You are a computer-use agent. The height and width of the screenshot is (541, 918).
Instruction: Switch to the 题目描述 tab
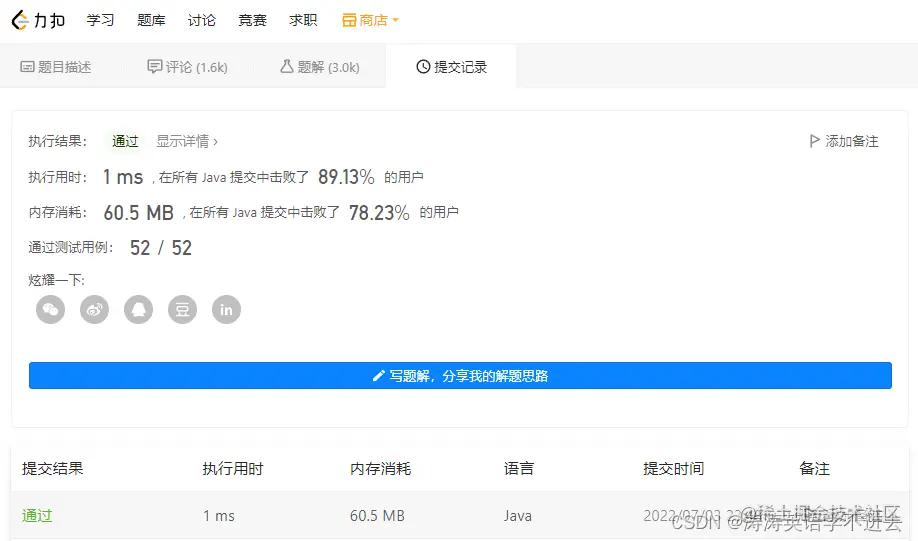[56, 67]
